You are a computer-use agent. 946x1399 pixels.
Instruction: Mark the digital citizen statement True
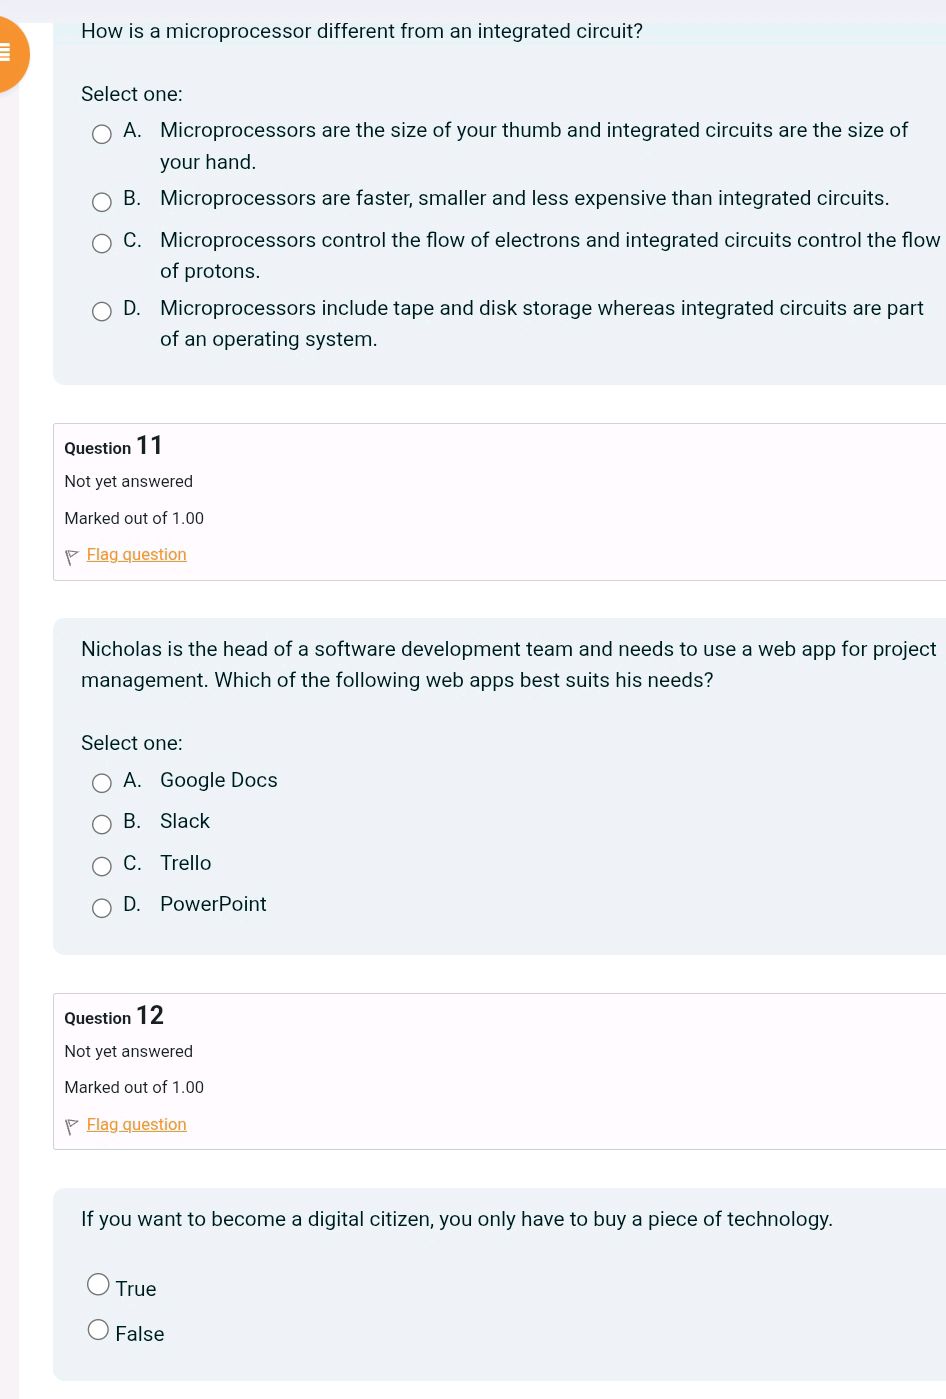98,1284
